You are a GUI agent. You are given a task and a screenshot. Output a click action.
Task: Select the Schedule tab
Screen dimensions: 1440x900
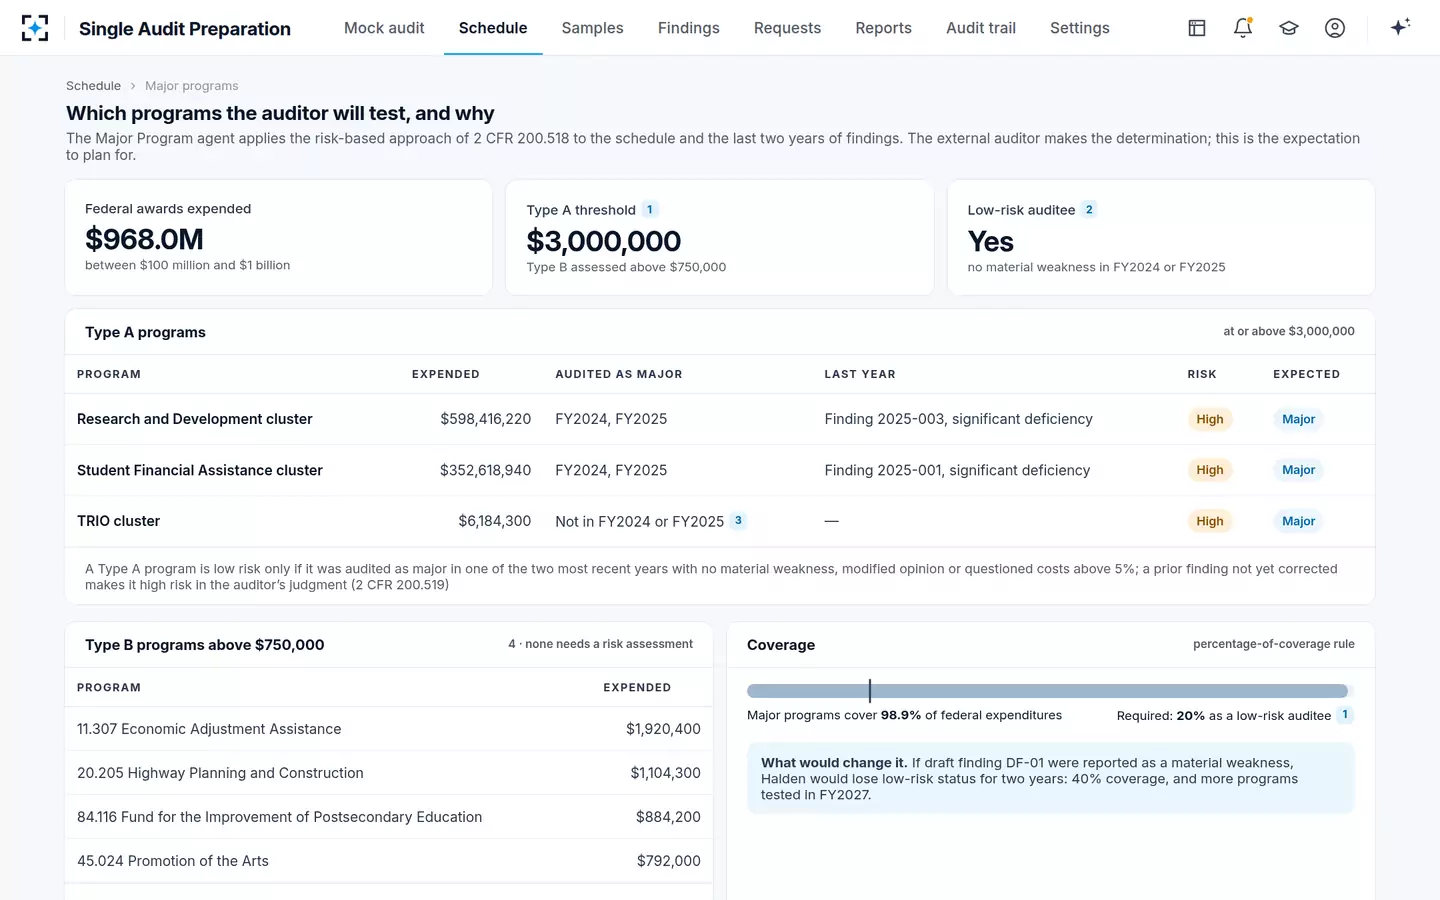[x=493, y=28]
